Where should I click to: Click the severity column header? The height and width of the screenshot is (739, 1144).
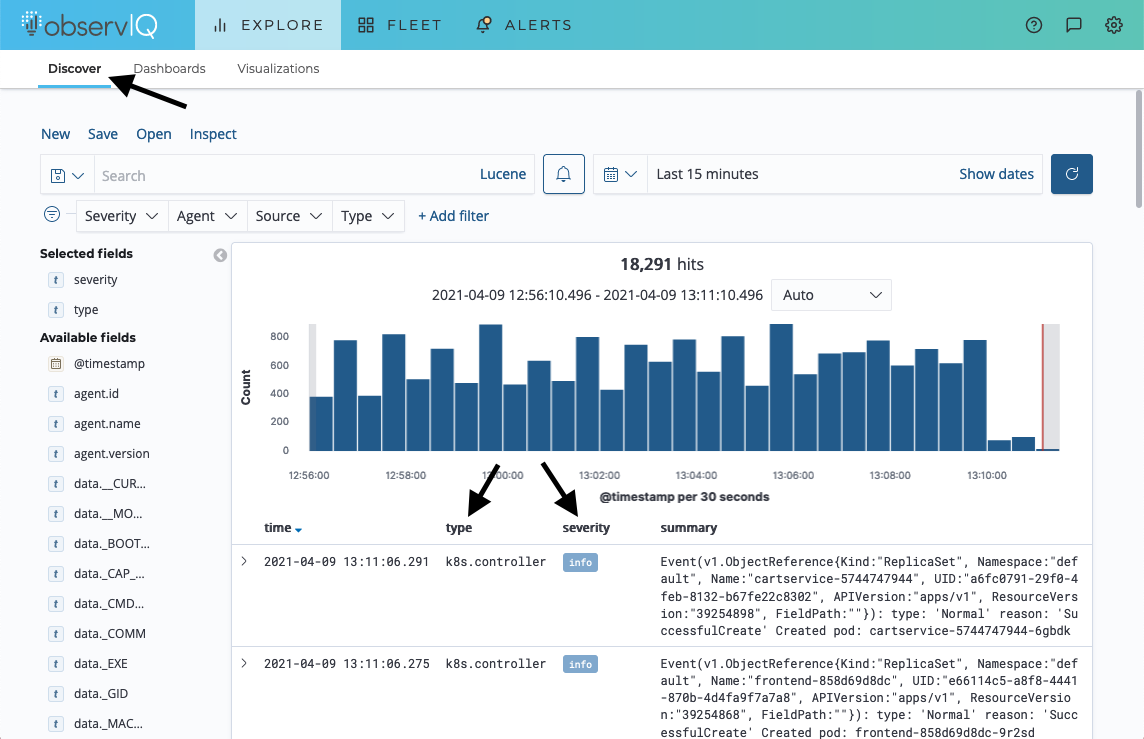(586, 527)
